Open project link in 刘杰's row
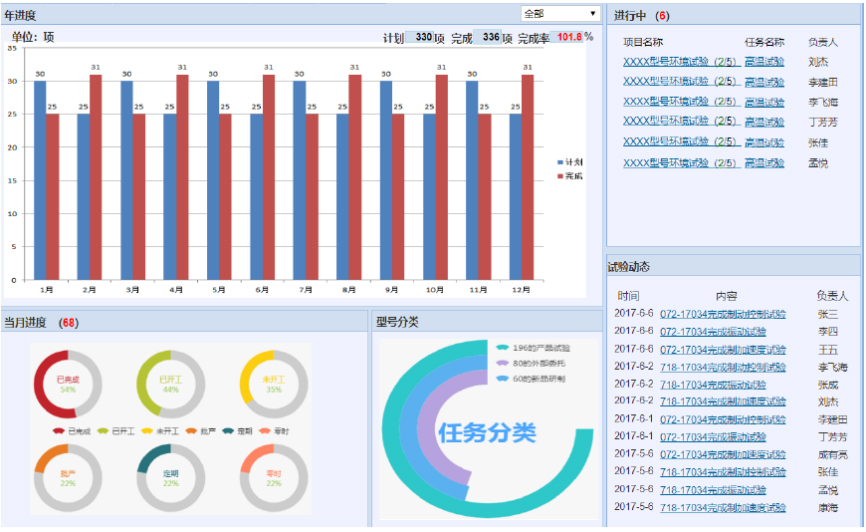This screenshot has width=866, height=532. (678, 61)
